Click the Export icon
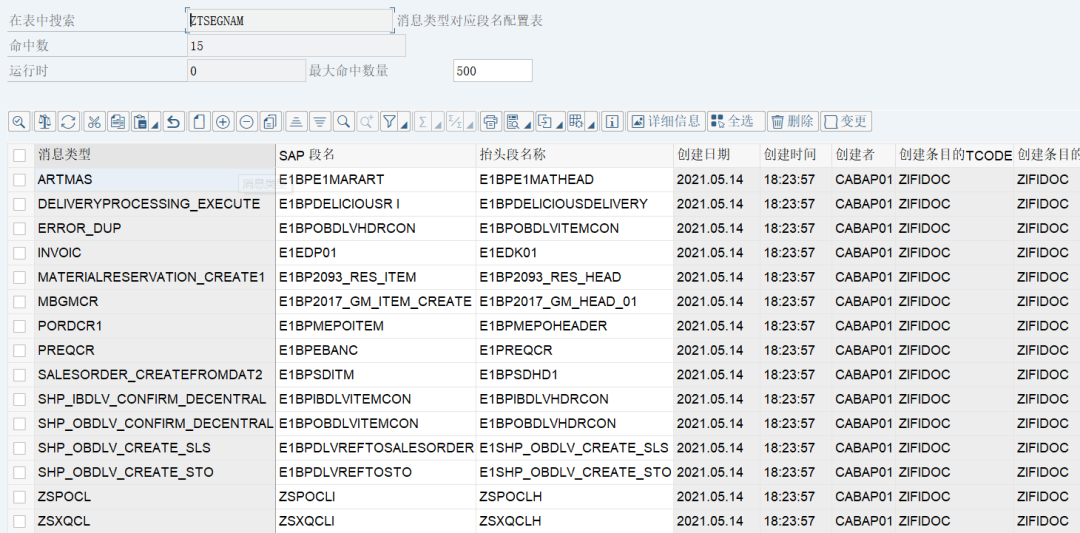1080x533 pixels. coord(545,122)
